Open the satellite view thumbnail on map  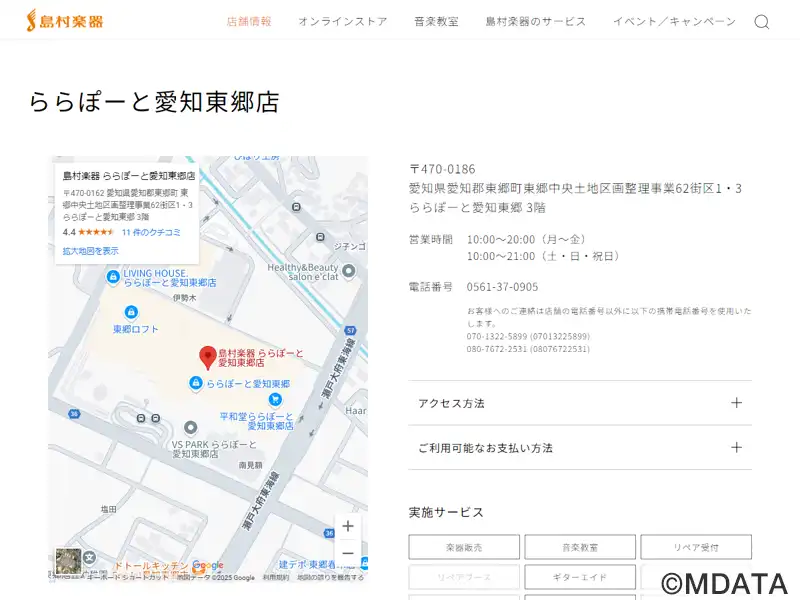tap(68, 561)
